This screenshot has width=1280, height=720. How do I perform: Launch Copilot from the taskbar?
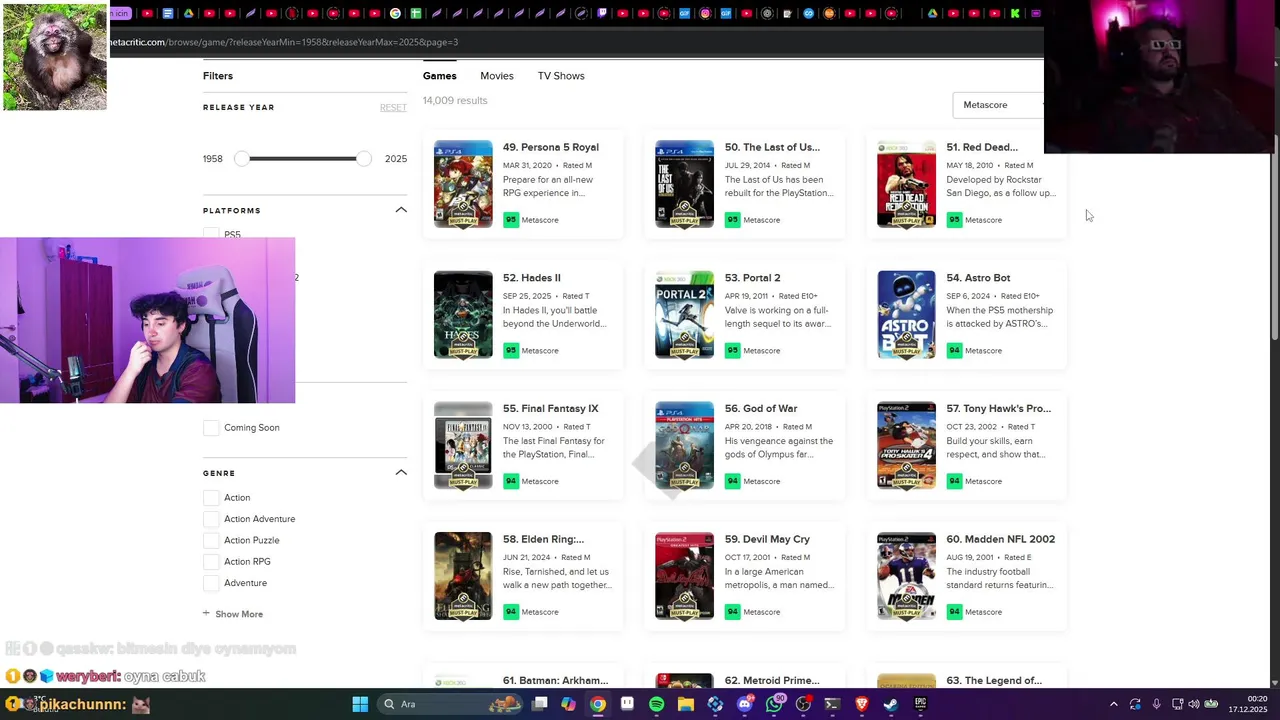(x=568, y=704)
